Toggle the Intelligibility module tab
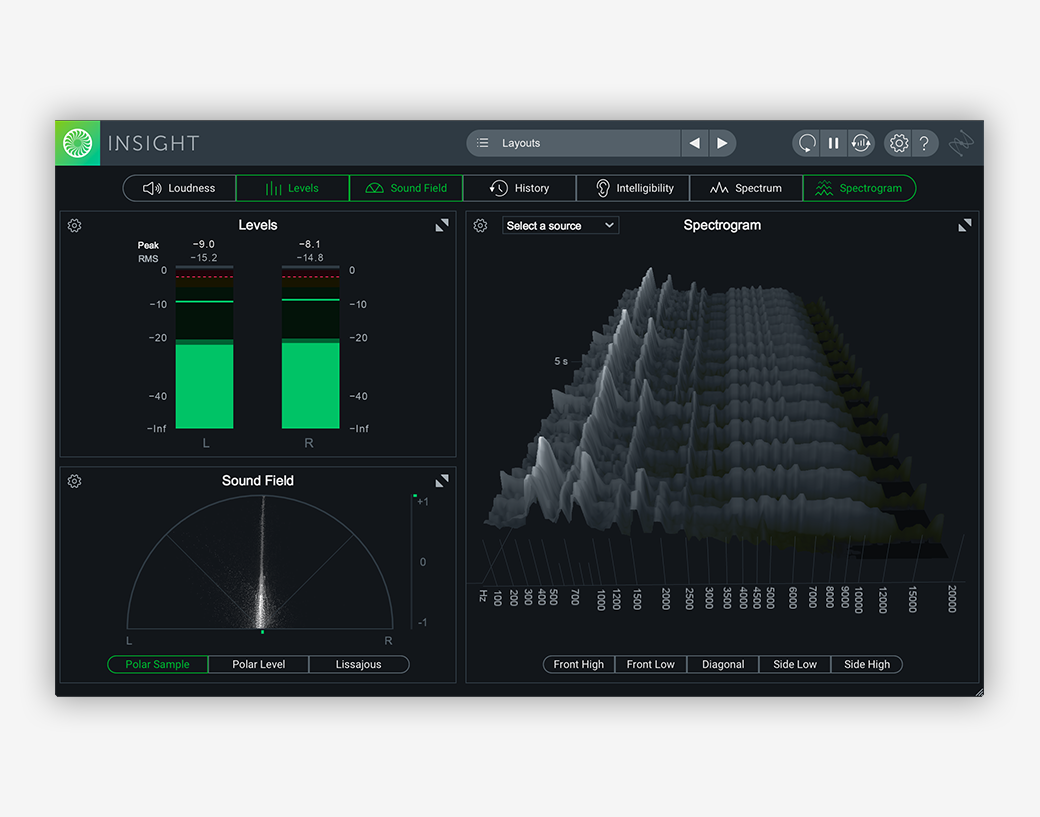This screenshot has height=817, width=1040. point(633,188)
